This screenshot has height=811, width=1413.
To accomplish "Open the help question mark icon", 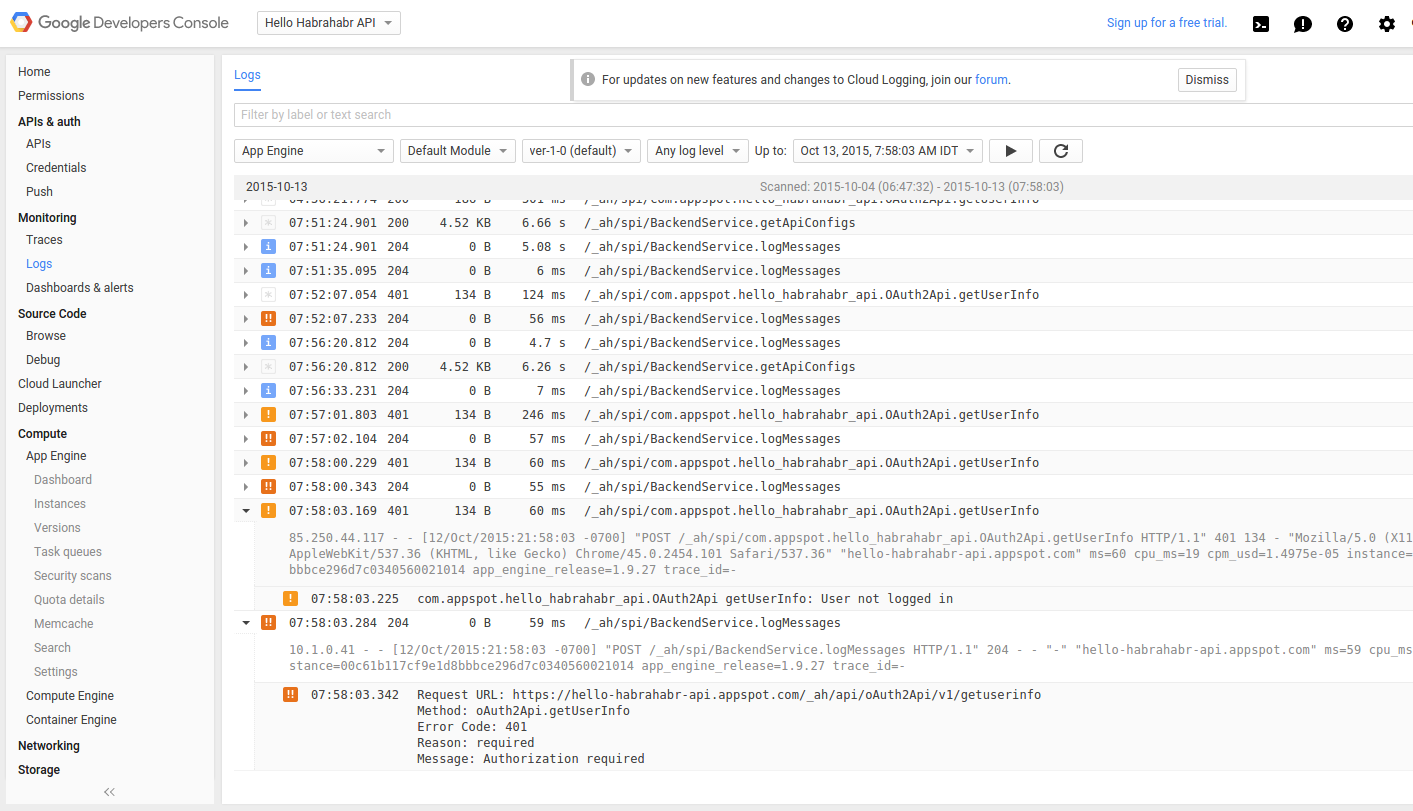I will pos(1345,24).
